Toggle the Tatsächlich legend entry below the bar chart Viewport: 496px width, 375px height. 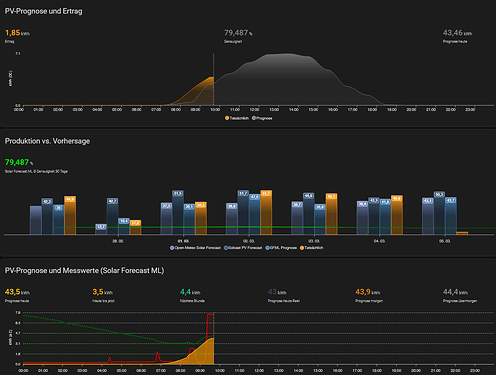[312, 248]
